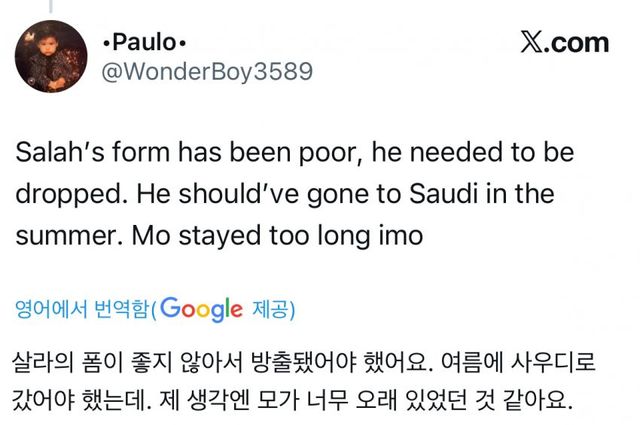Click the X.com logo
Screen dimensions: 640x425
[564, 42]
